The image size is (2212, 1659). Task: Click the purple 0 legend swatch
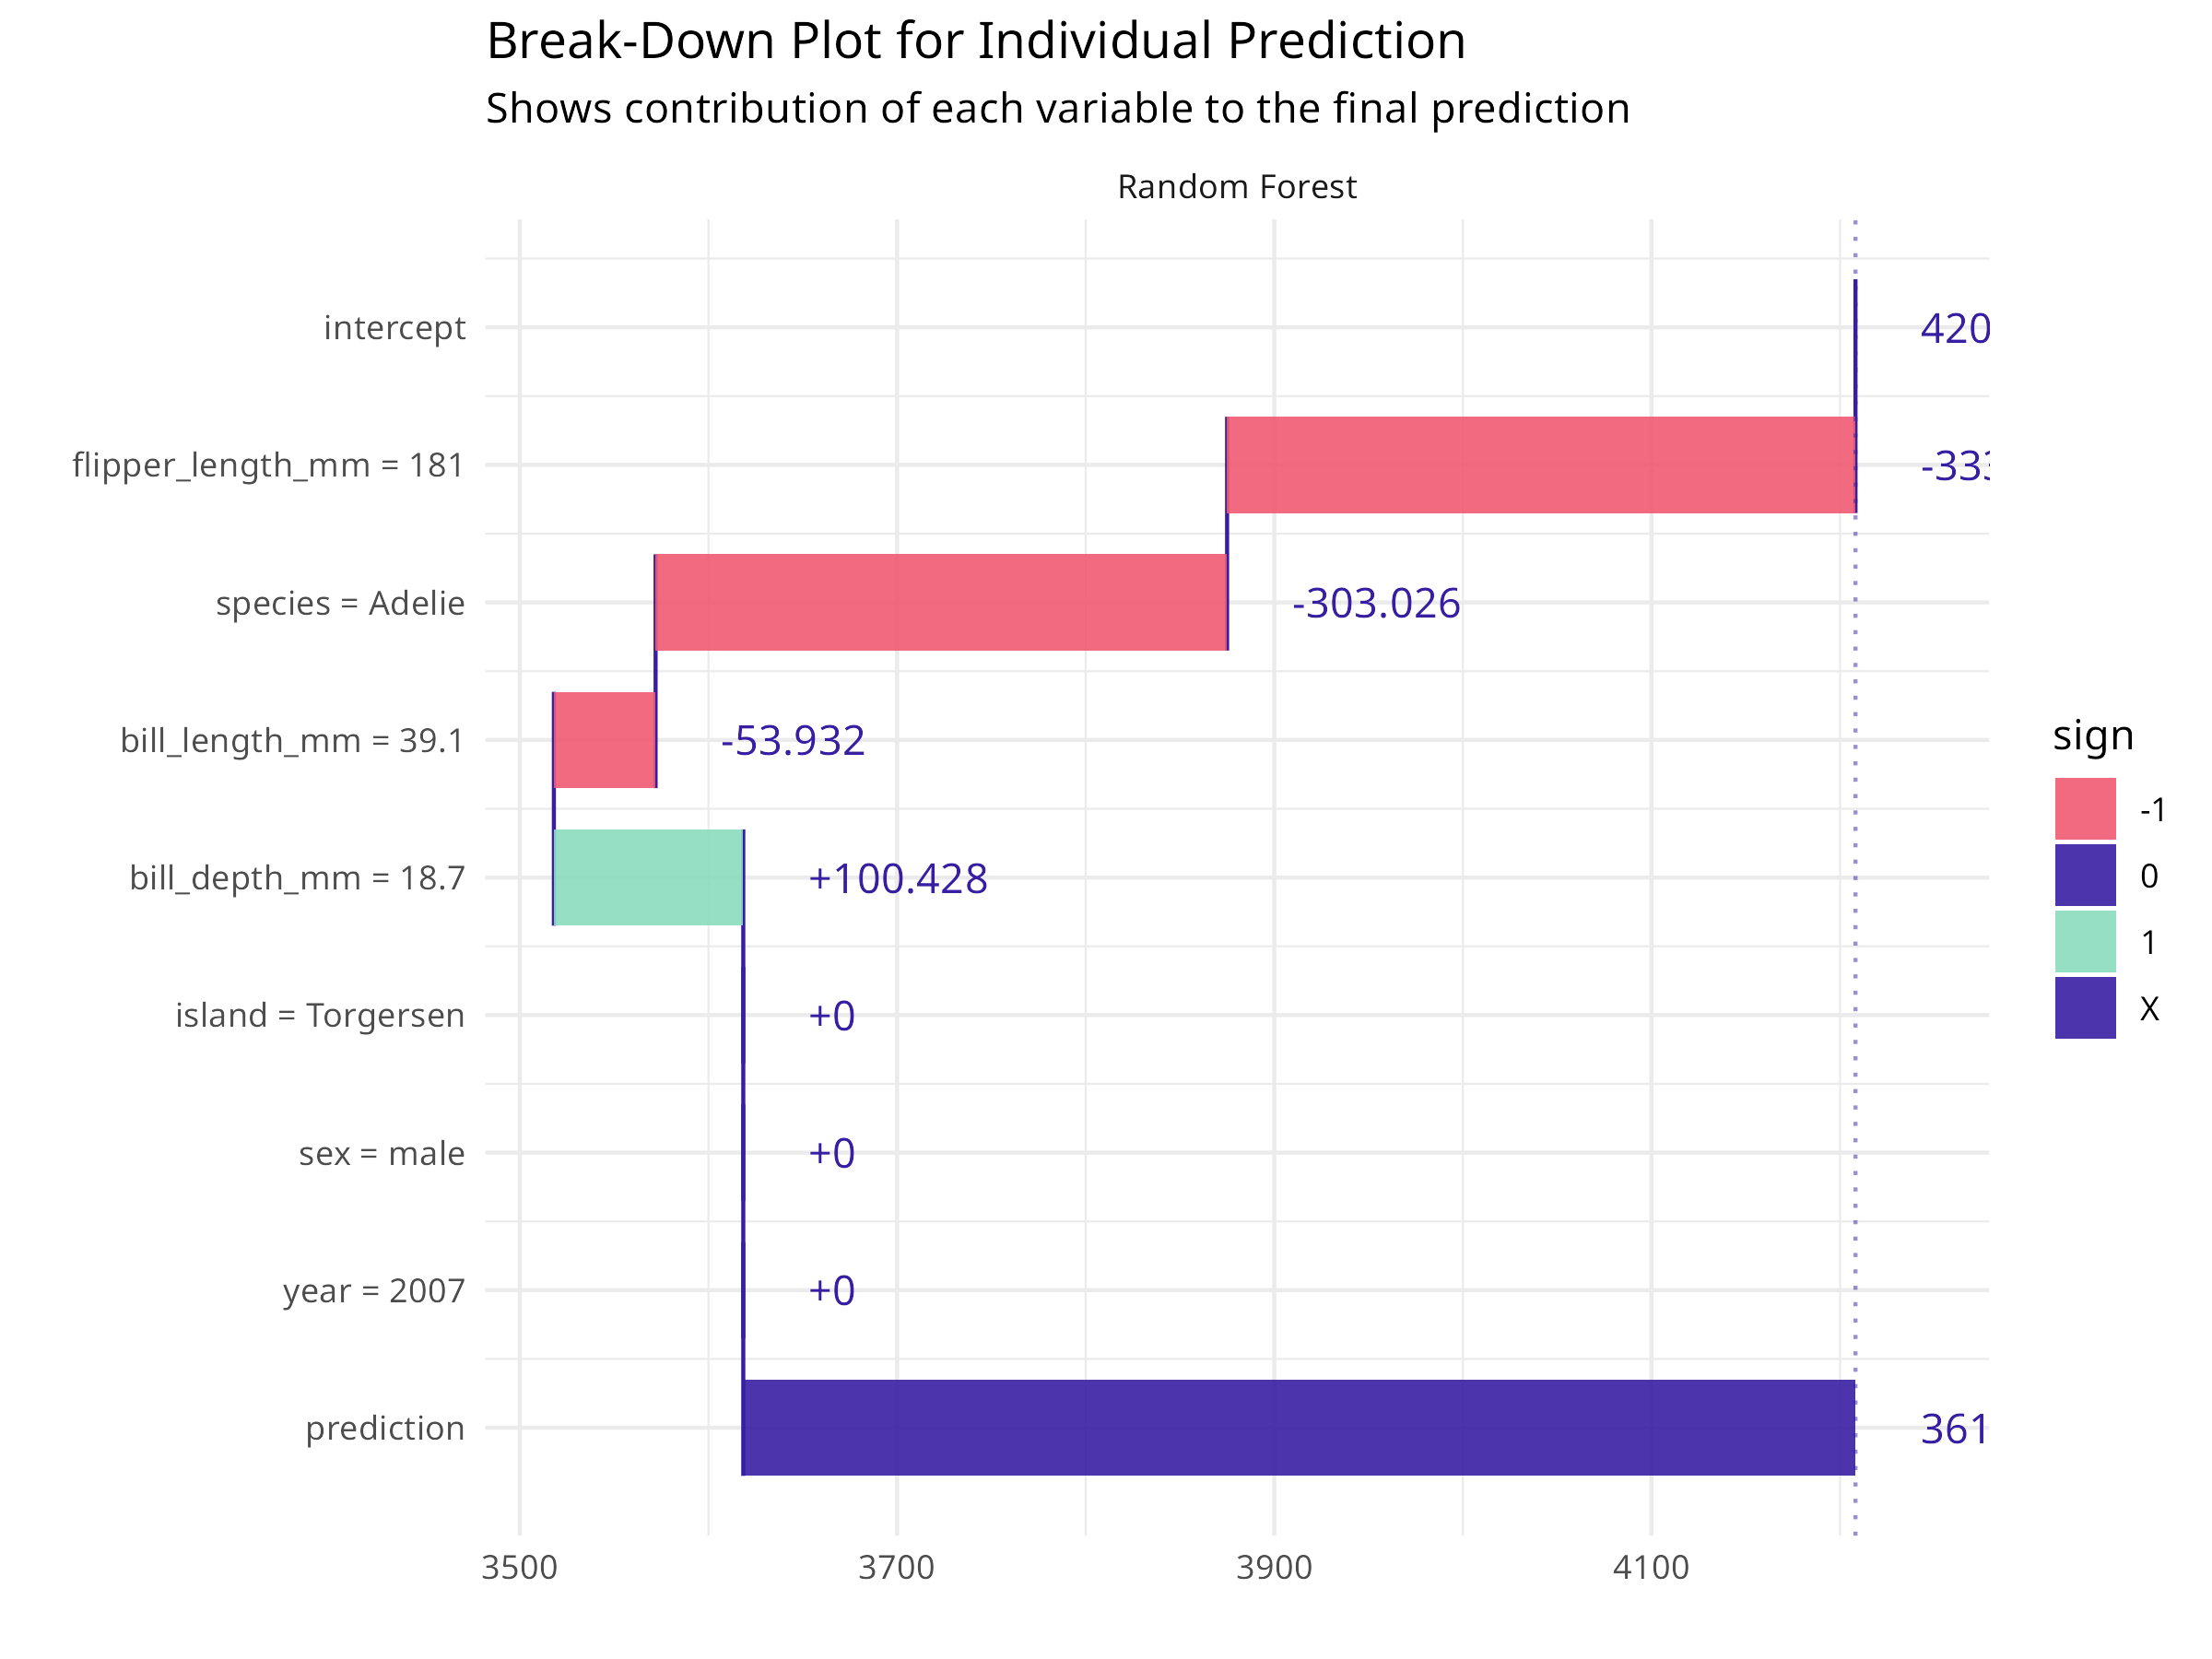2085,875
